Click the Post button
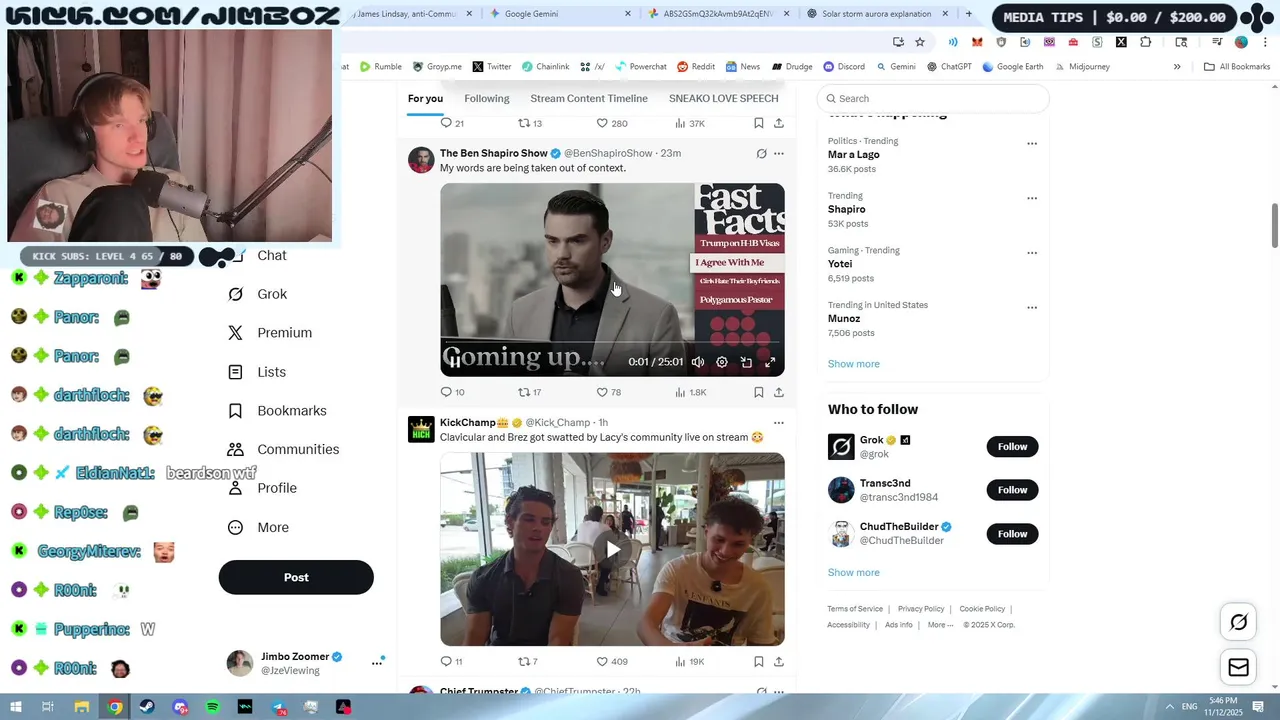 [x=296, y=577]
